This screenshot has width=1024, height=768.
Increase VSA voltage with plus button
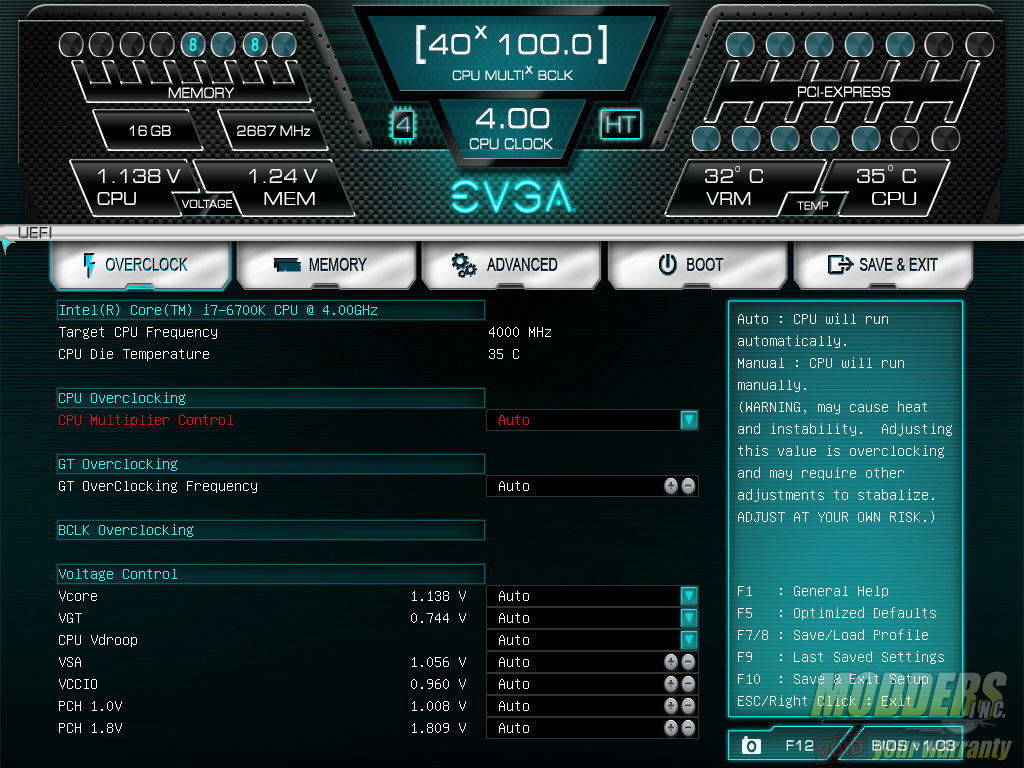(x=671, y=662)
